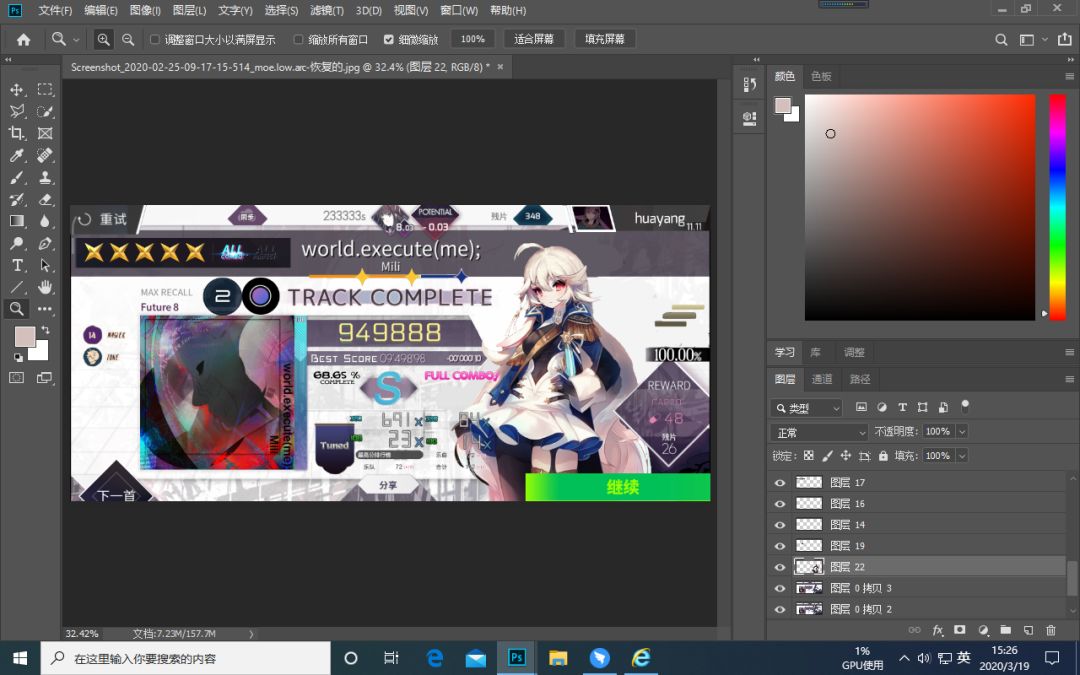The width and height of the screenshot is (1080, 675).
Task: Open the 滤镜(T) menu
Action: tap(326, 10)
